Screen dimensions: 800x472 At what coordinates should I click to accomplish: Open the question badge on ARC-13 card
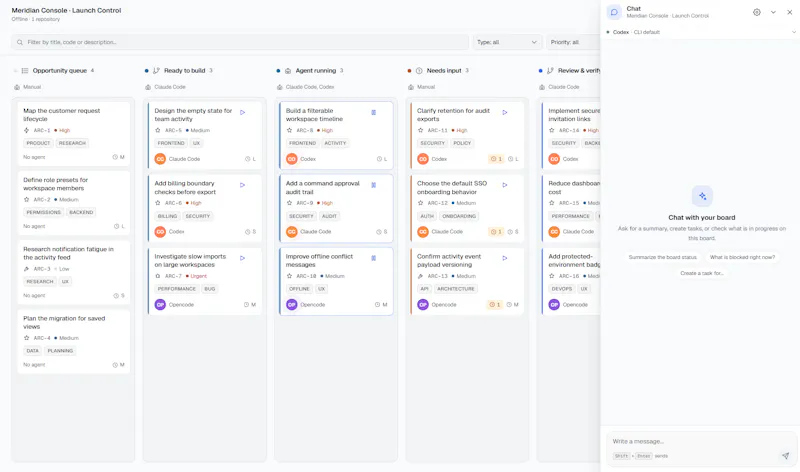(495, 305)
